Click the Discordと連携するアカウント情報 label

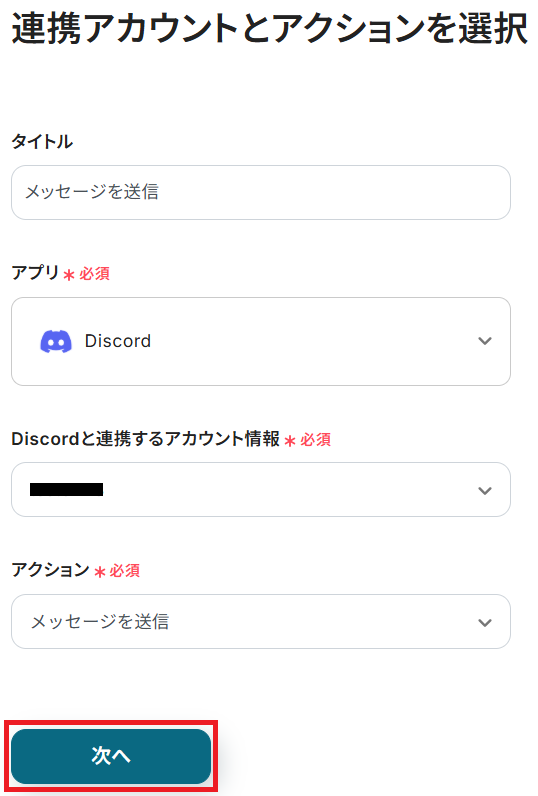click(146, 439)
